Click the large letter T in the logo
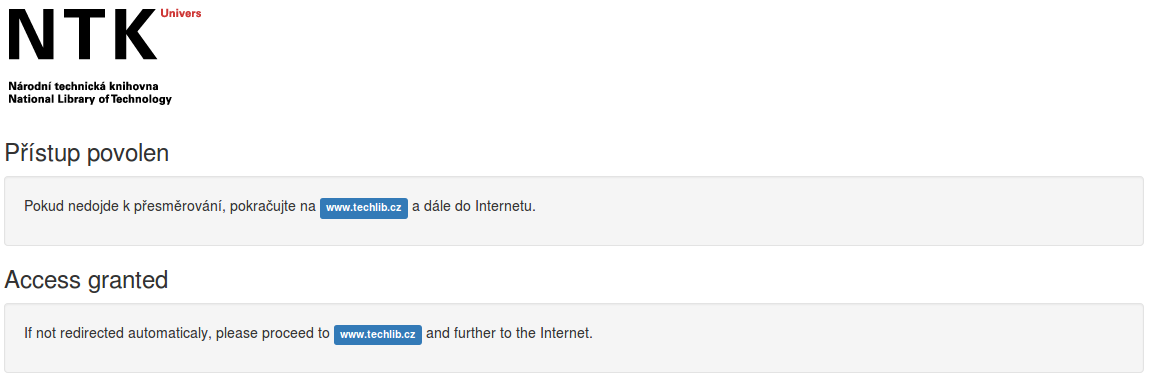The image size is (1158, 390). coord(83,34)
